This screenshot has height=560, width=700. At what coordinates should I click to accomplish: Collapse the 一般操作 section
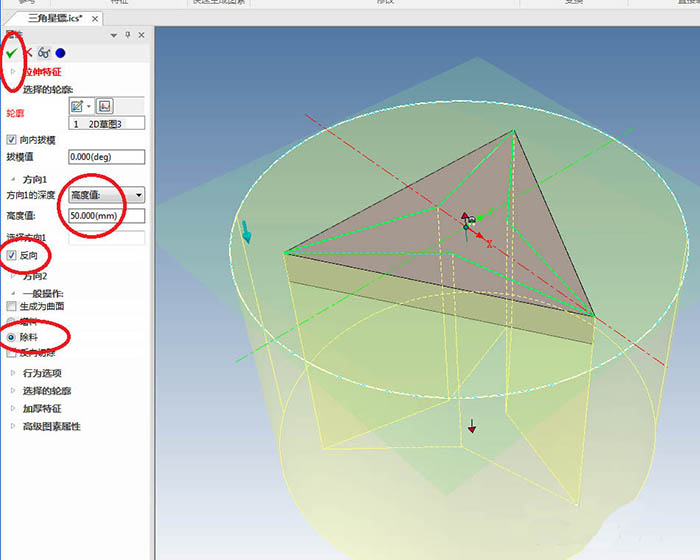click(13, 293)
